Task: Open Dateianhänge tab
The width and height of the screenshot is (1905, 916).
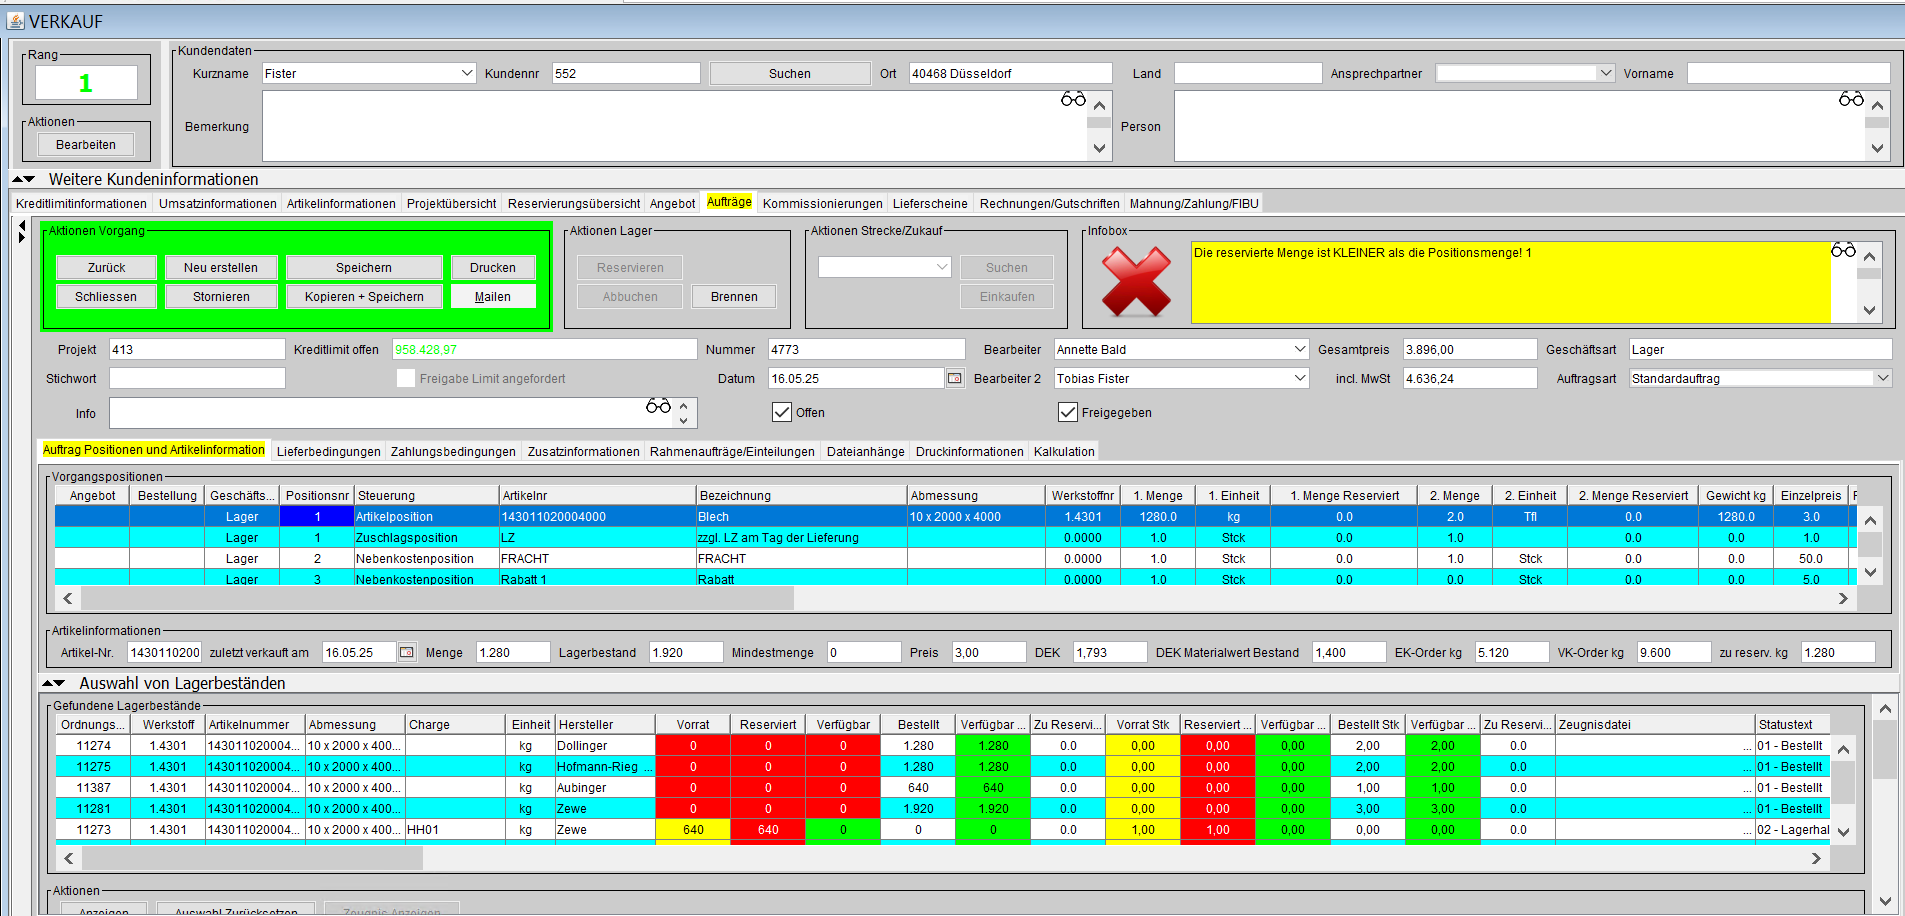Action: [865, 451]
